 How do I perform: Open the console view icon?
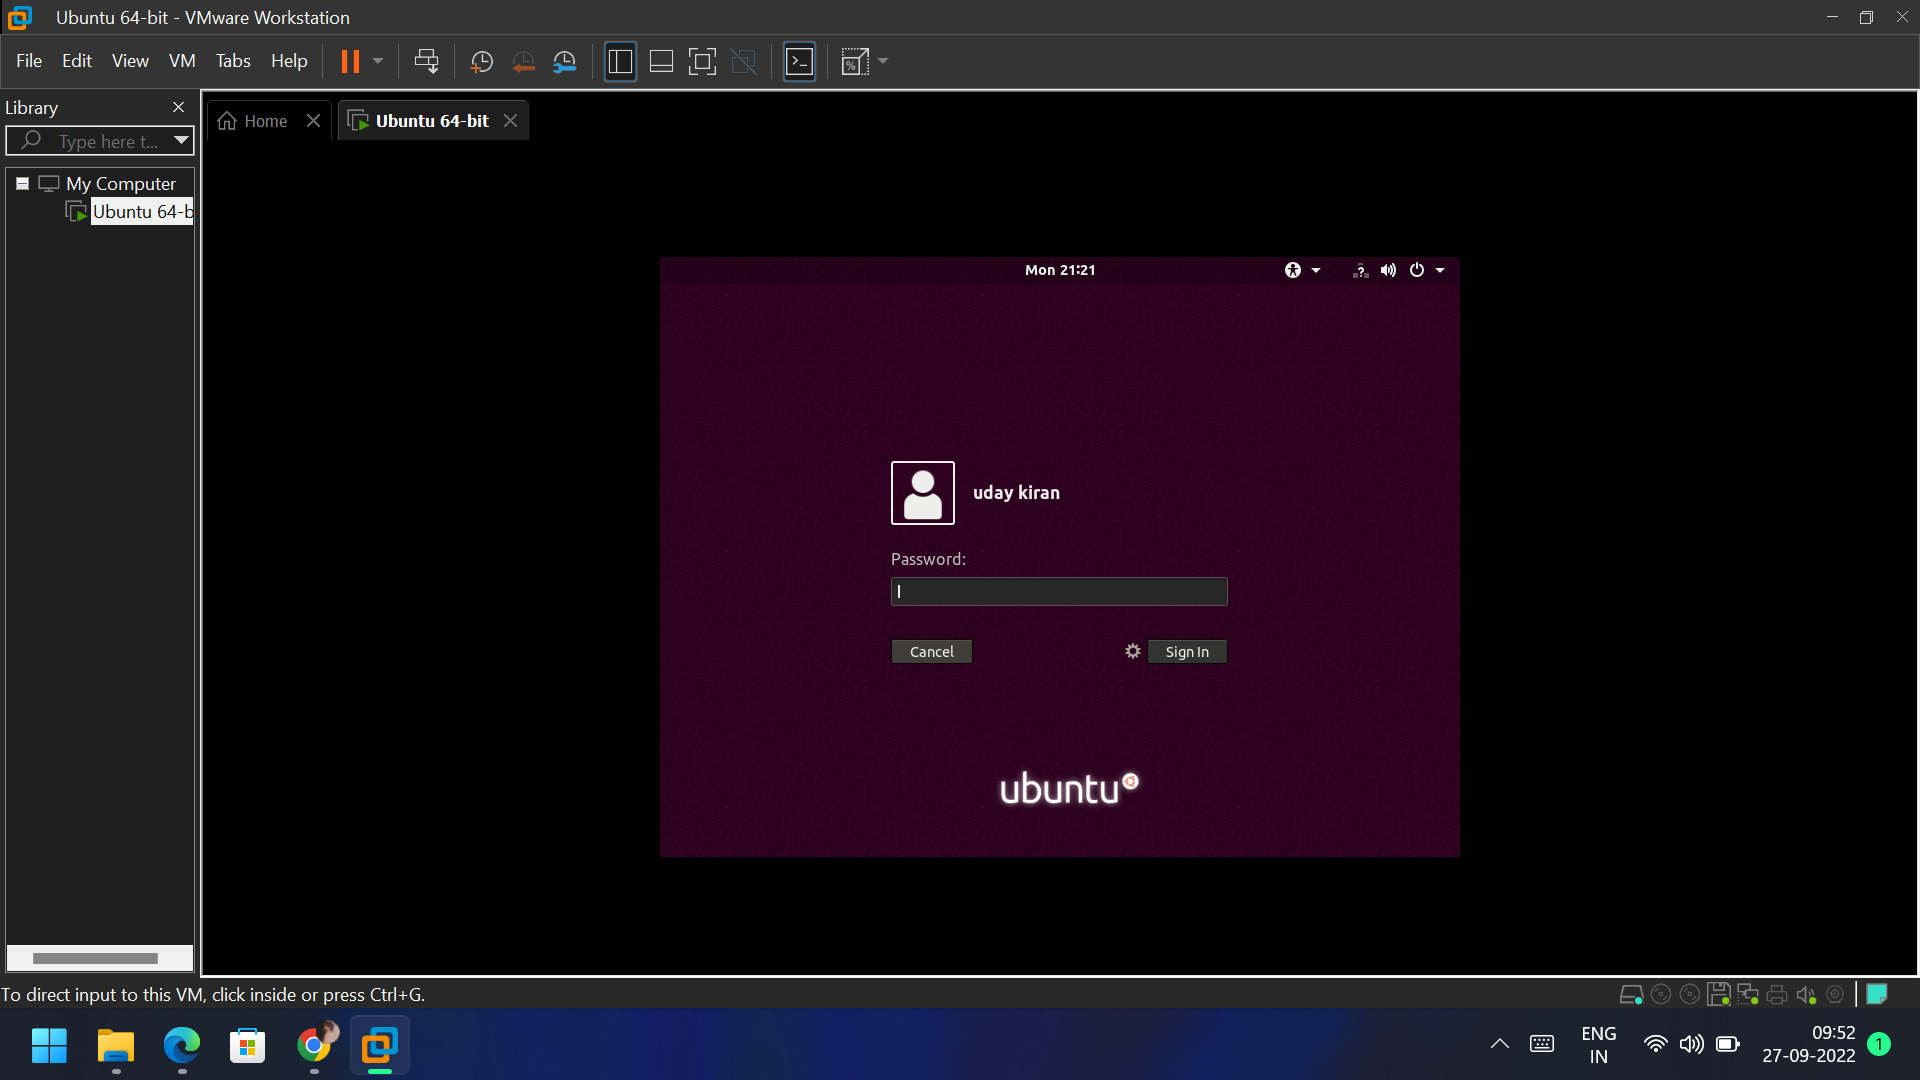coord(799,62)
